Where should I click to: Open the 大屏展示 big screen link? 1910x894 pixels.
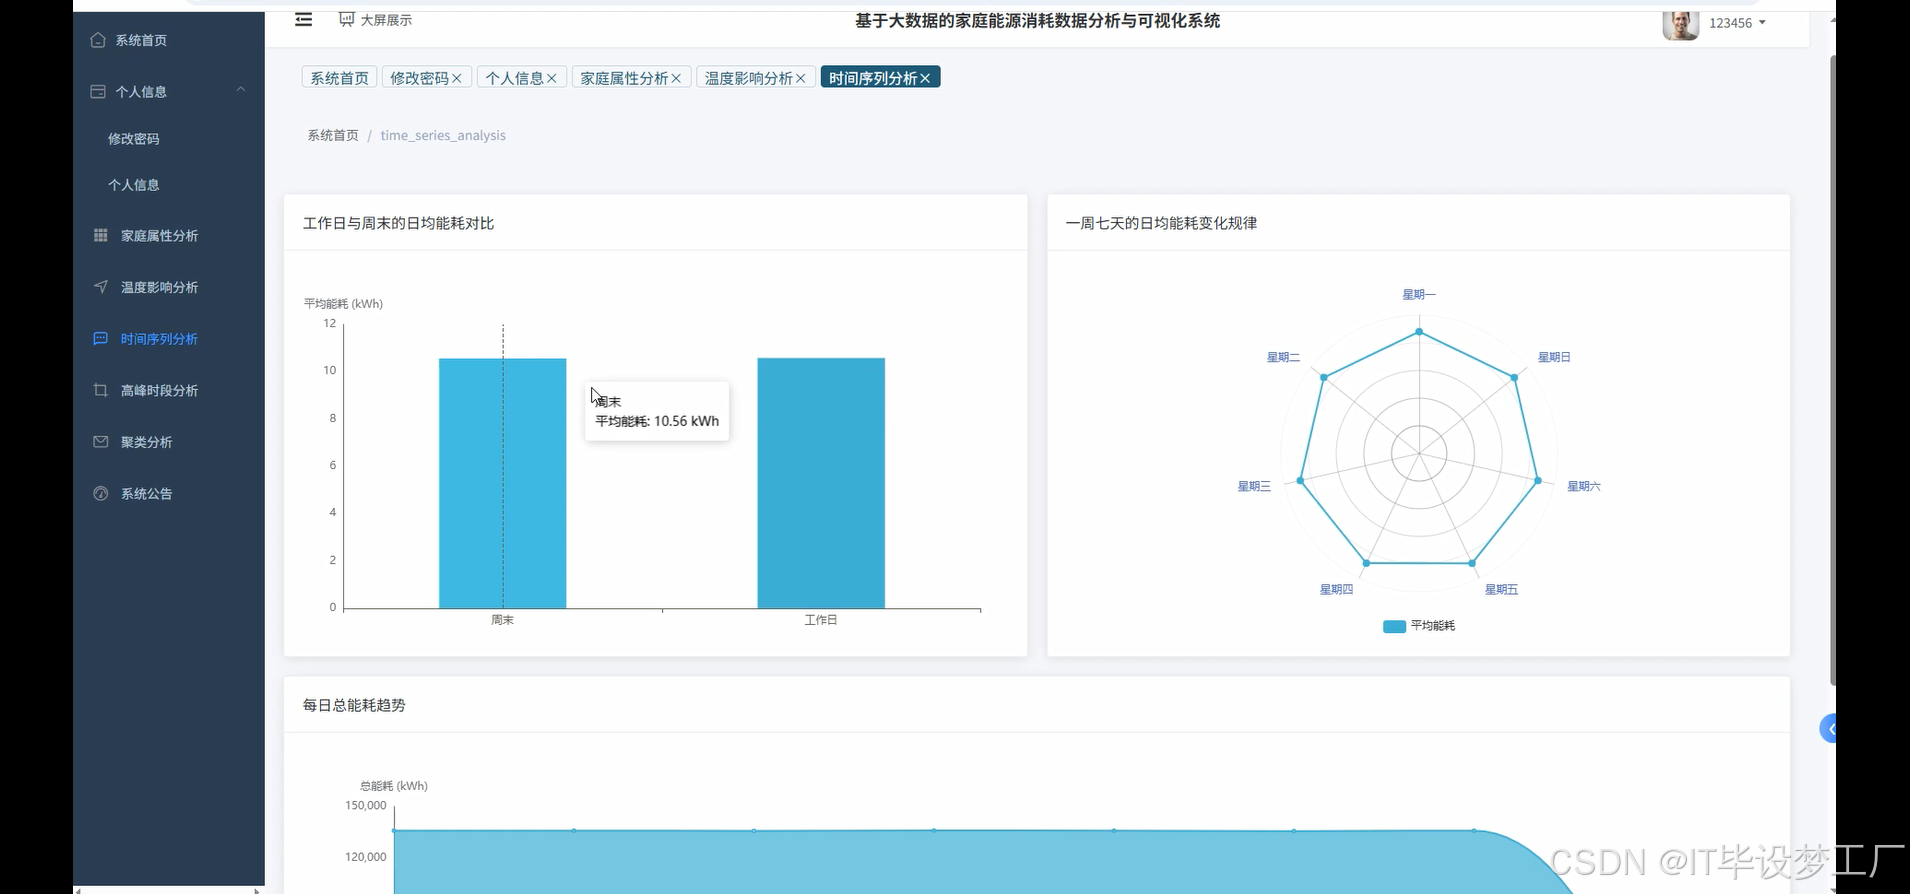pyautogui.click(x=386, y=20)
